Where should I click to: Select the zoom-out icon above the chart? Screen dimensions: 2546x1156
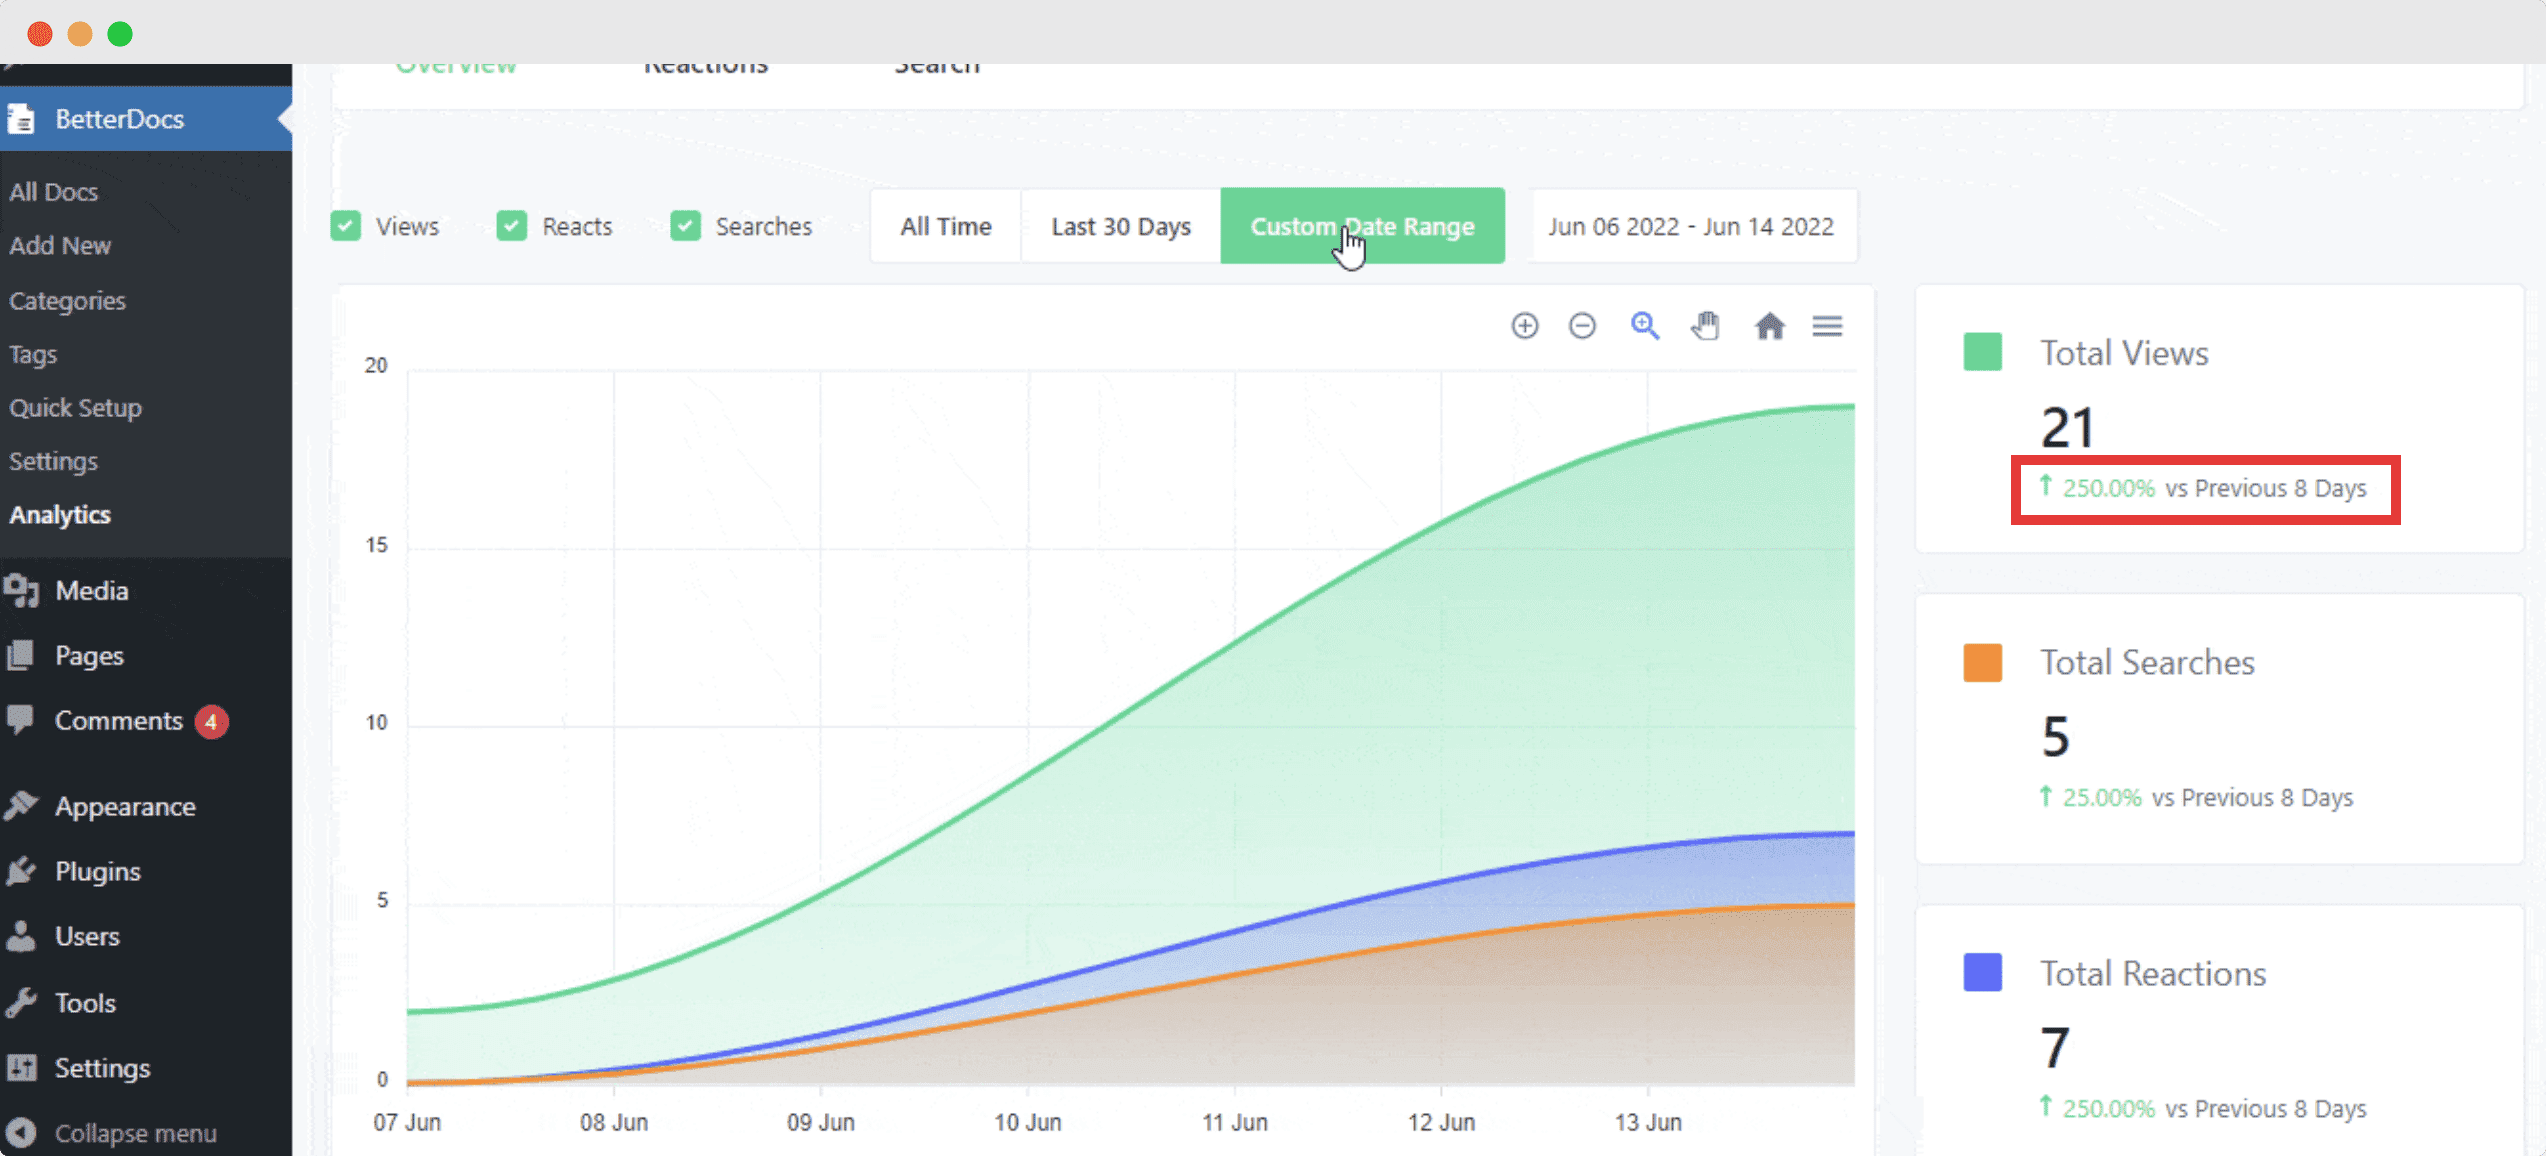click(1582, 326)
